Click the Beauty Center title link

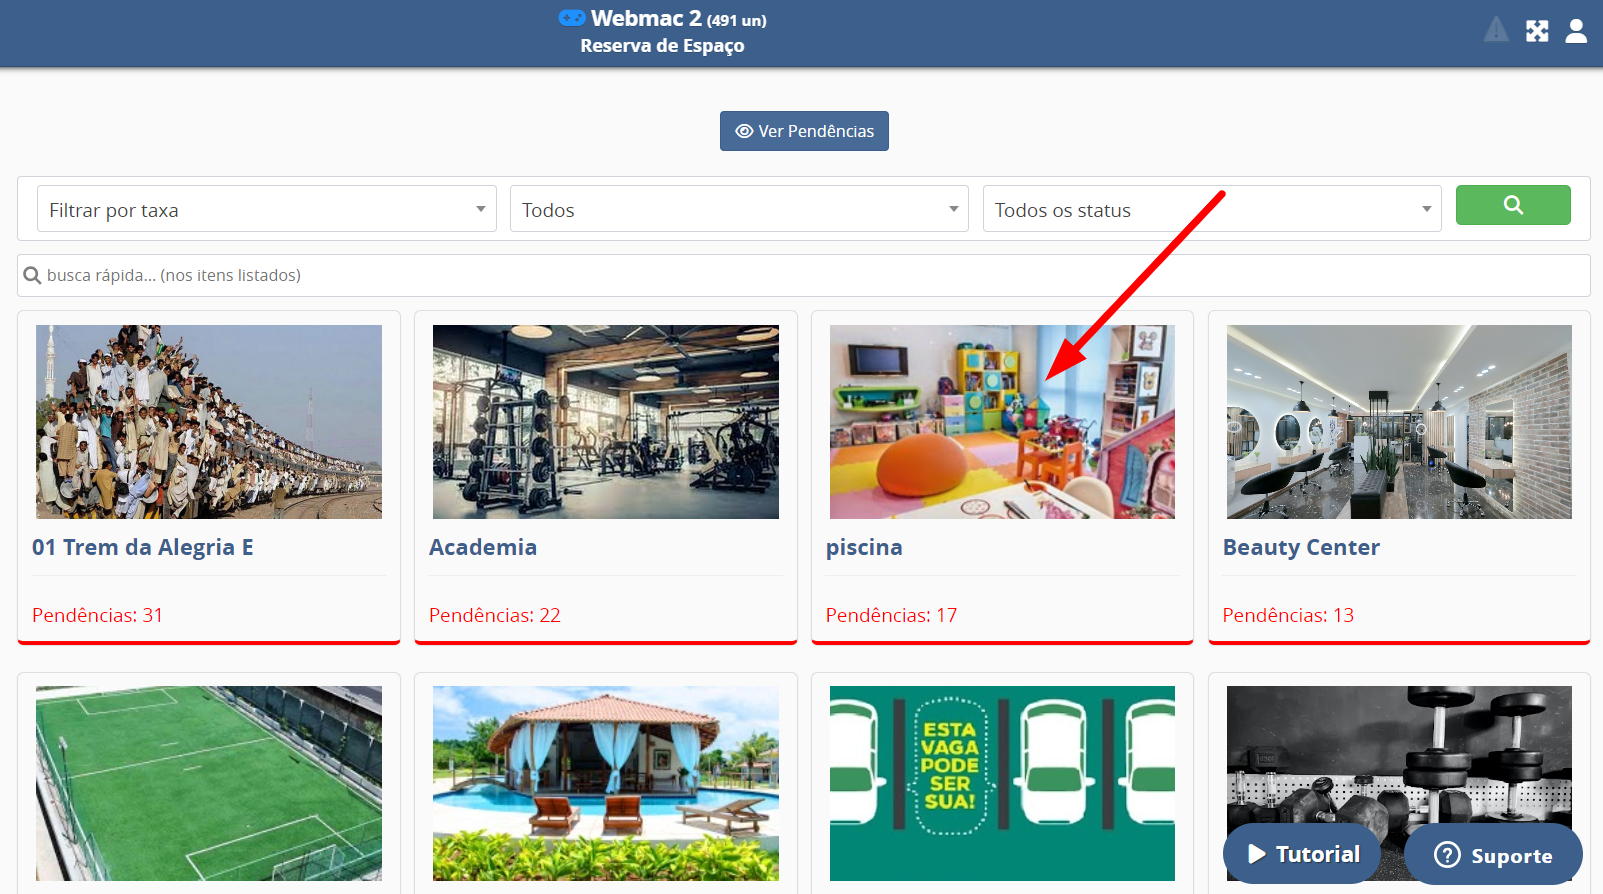point(1301,547)
